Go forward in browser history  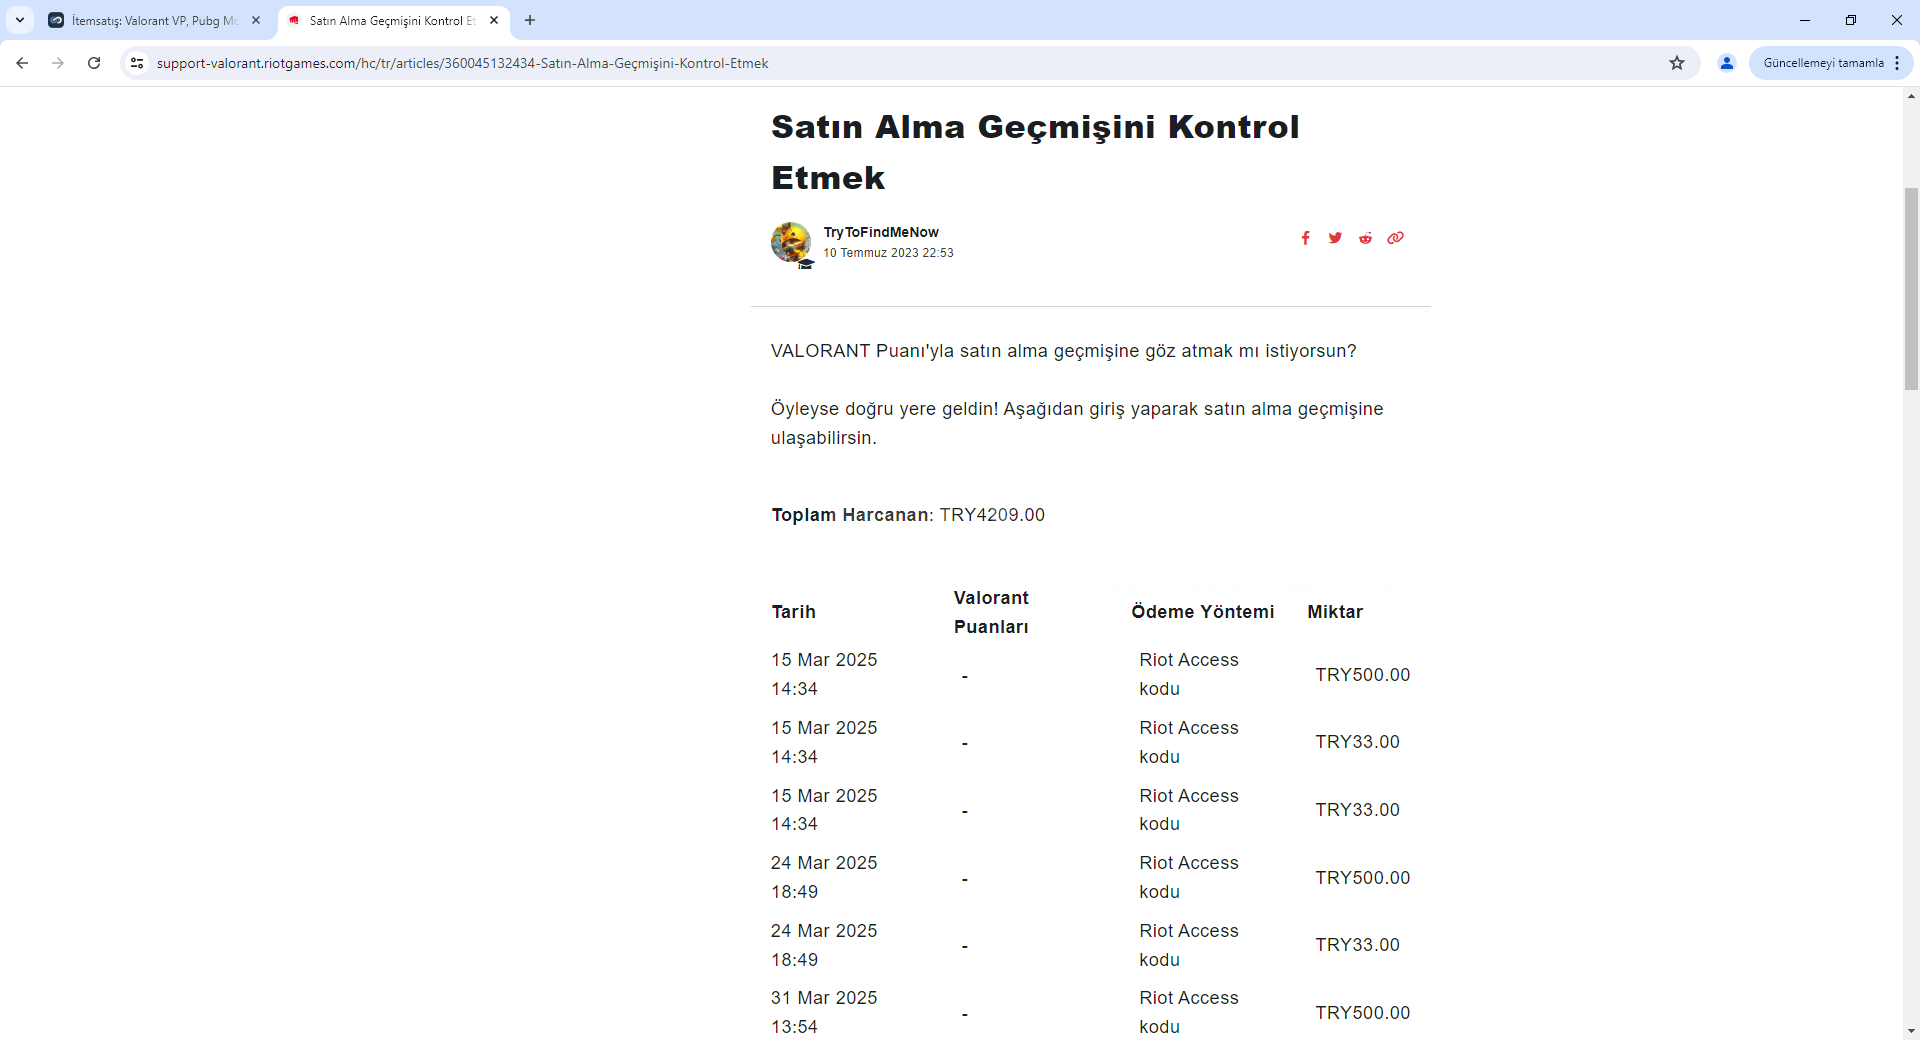[x=58, y=63]
